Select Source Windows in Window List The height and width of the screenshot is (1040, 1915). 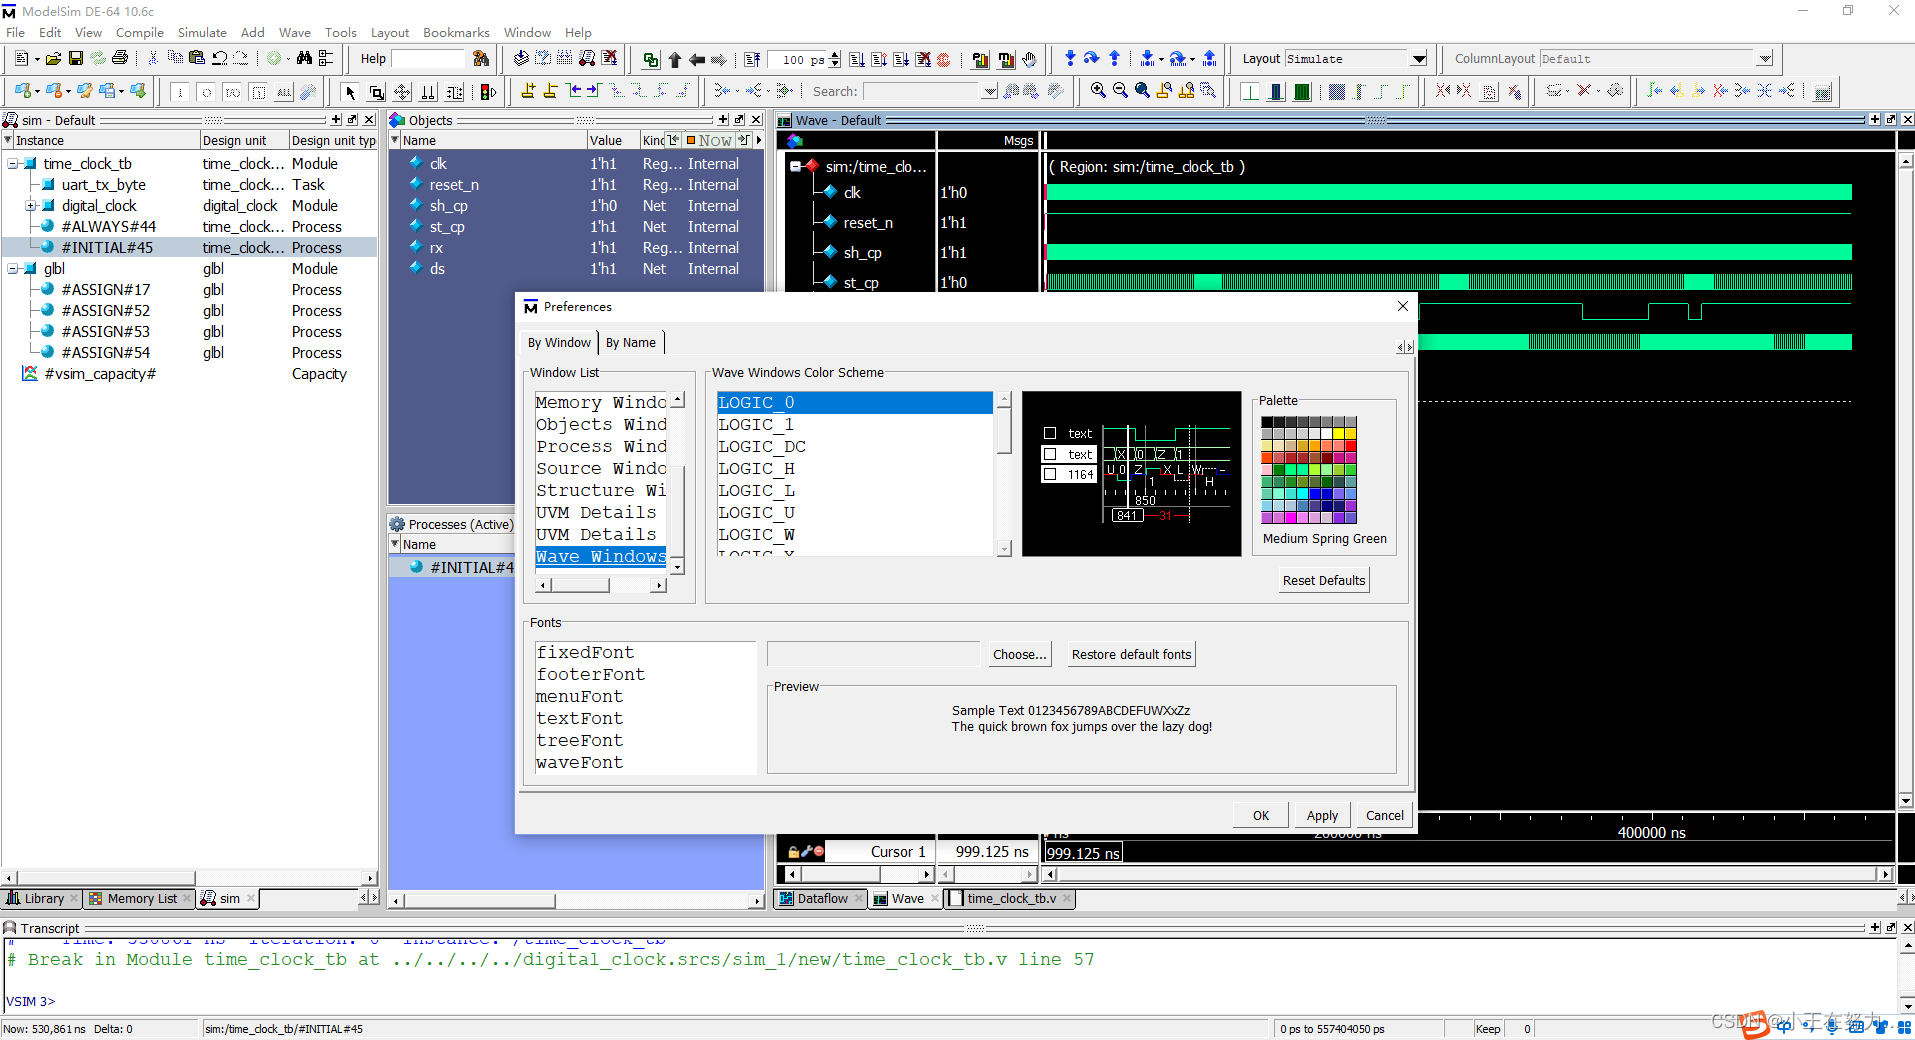click(x=601, y=468)
